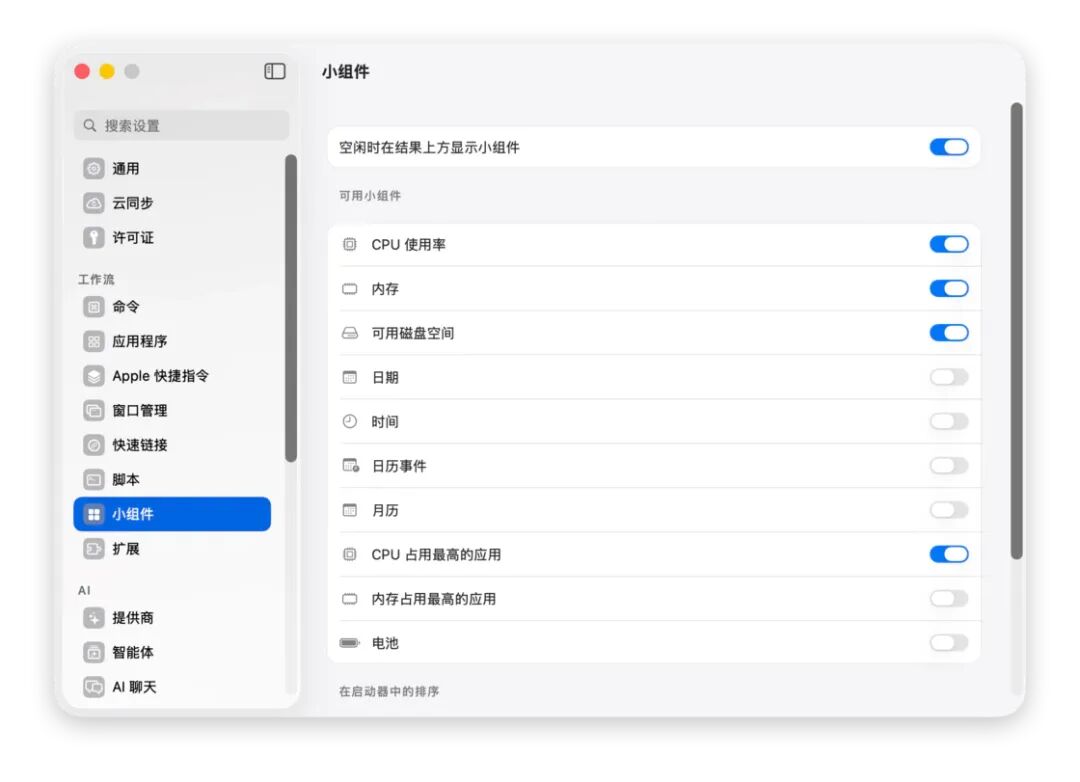1080x782 pixels.
Task: Click the 应用程序 grid icon
Action: tap(94, 341)
